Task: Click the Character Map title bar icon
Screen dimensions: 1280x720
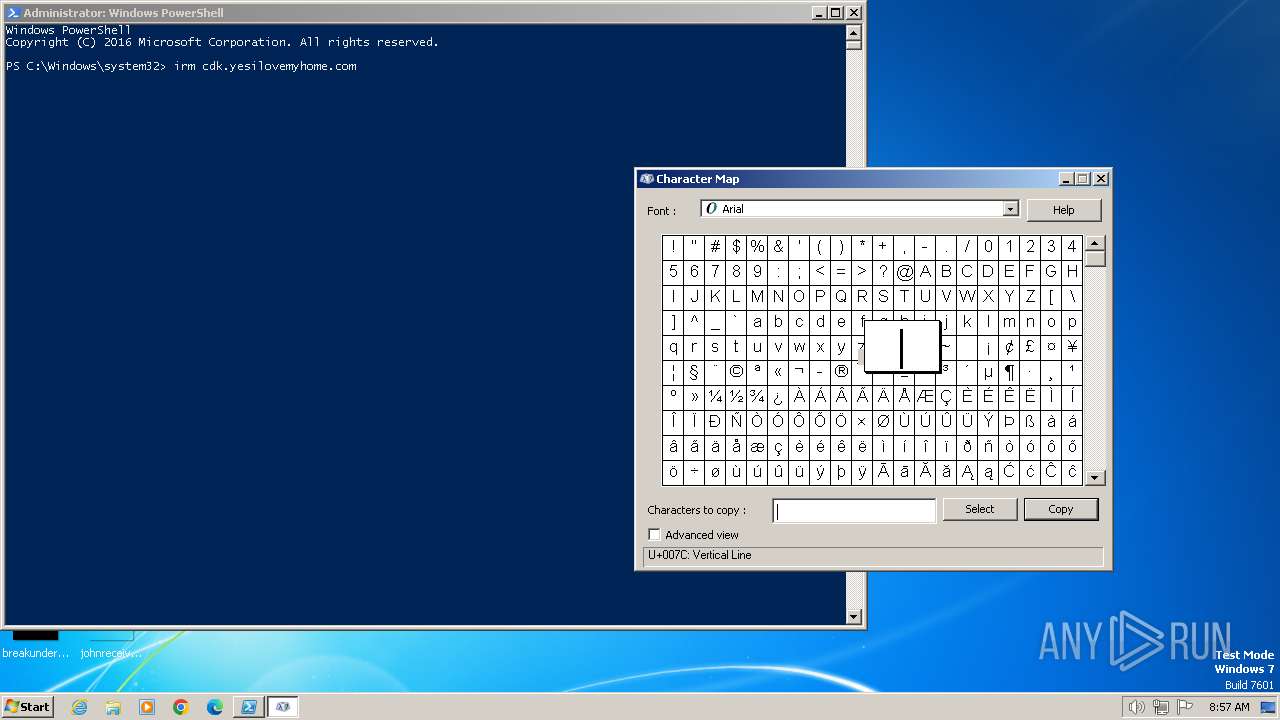Action: (647, 179)
